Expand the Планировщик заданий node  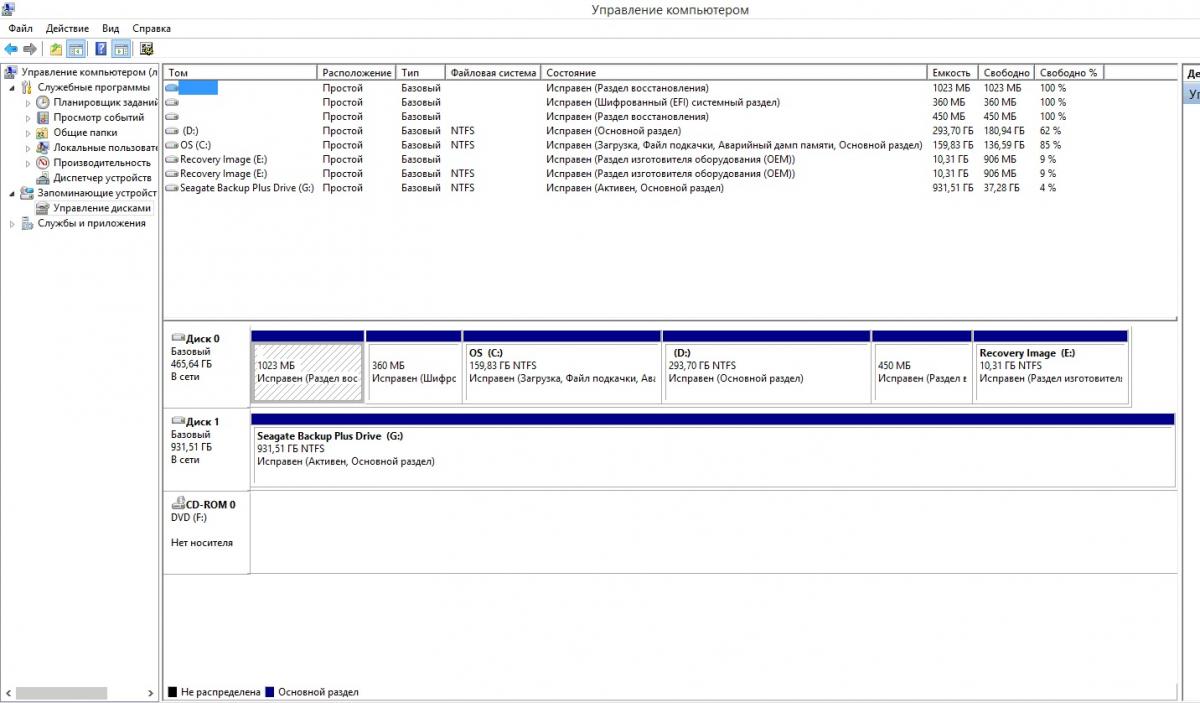29,103
